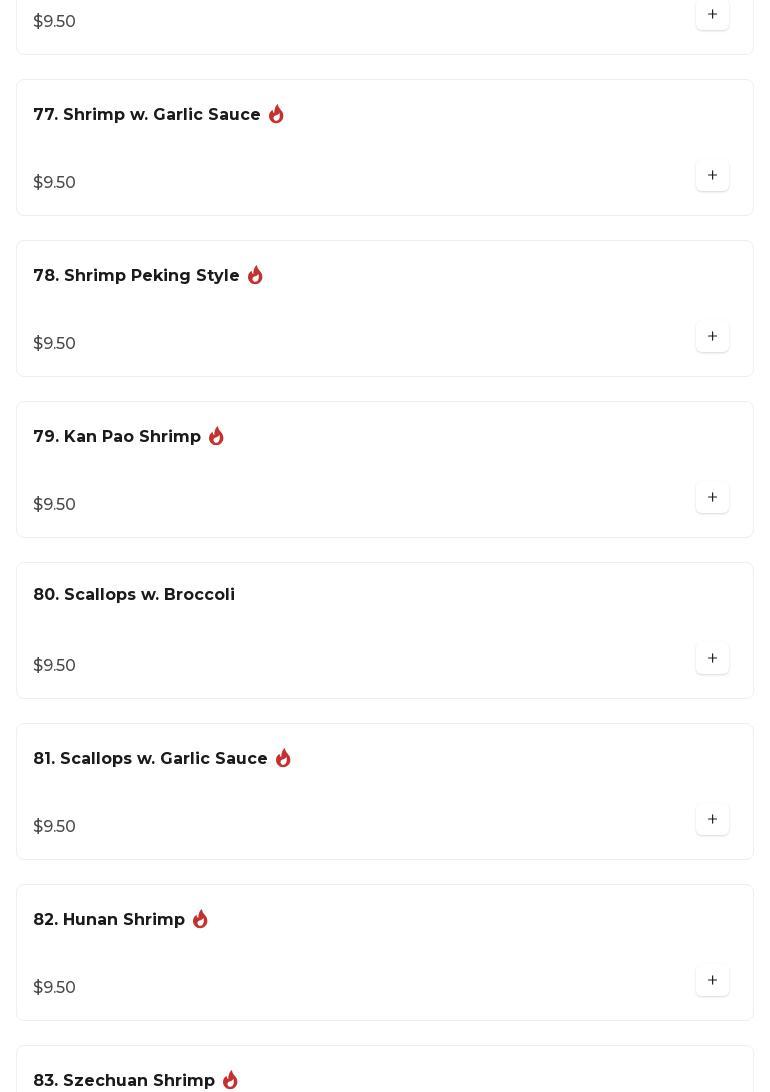Click flame icon next to Szechuan Shrimp
This screenshot has width=770, height=1092.
[231, 1080]
